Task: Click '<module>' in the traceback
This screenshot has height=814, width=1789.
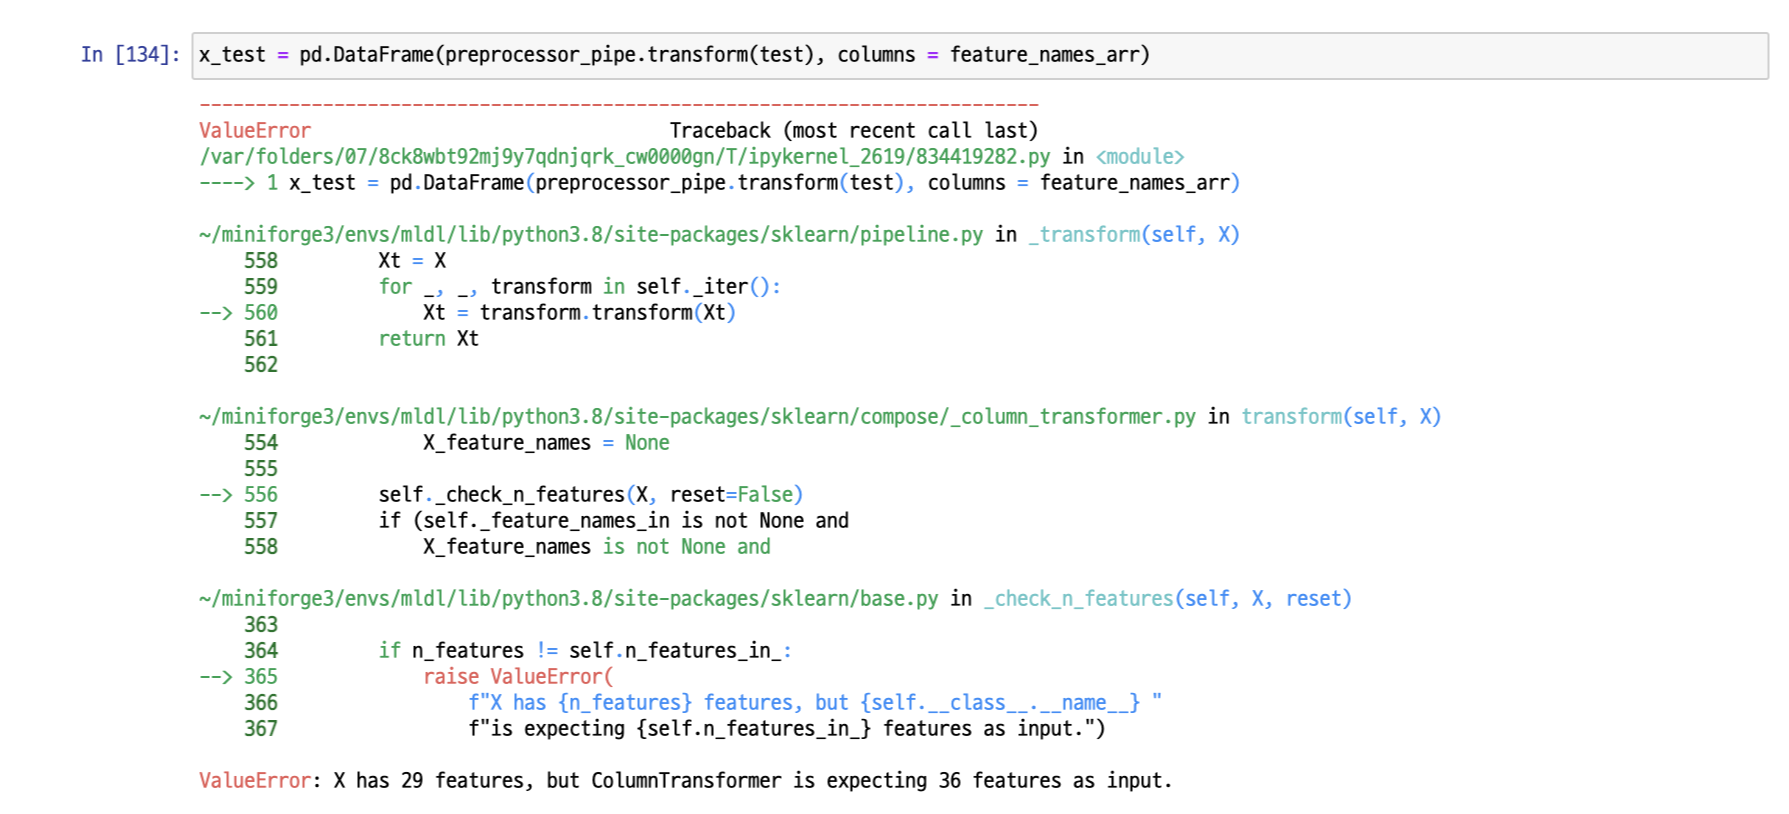Action: click(x=1140, y=157)
